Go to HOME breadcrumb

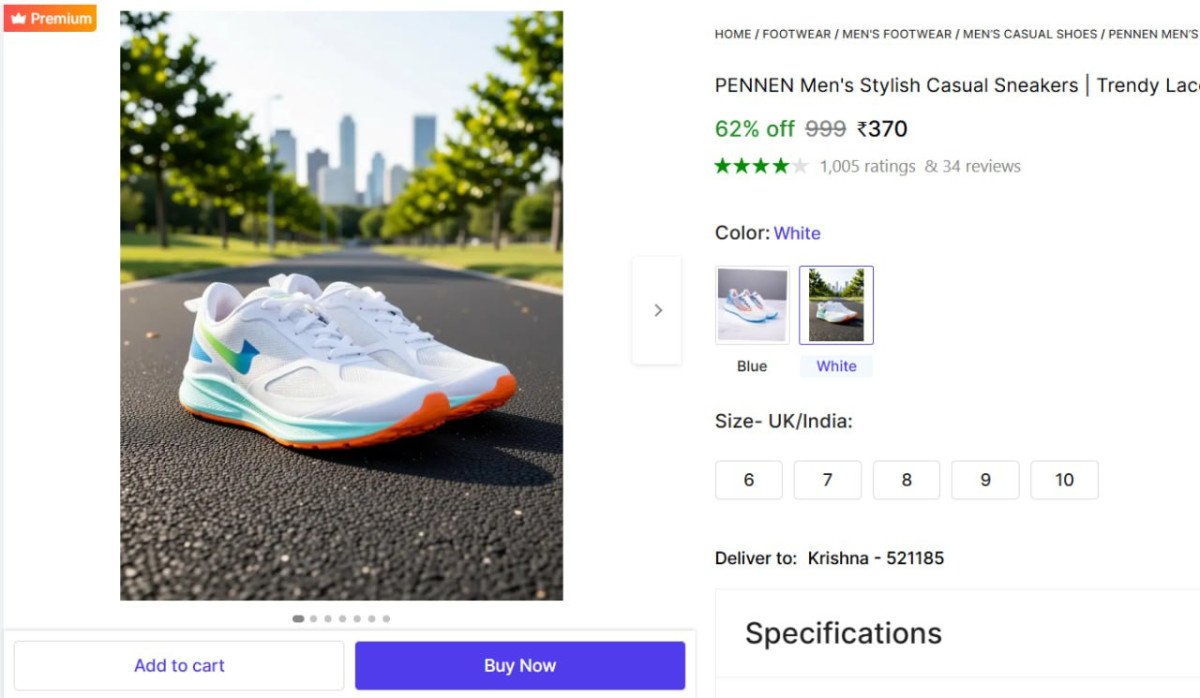pos(733,34)
